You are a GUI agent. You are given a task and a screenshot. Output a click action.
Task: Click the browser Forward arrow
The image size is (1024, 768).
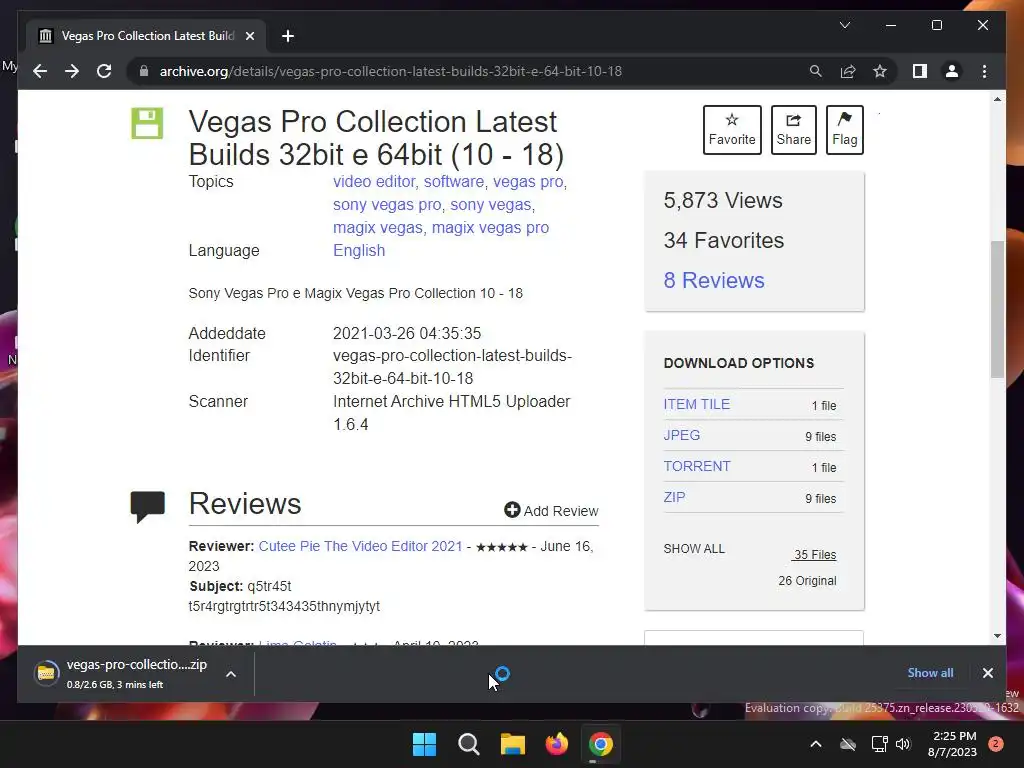72,71
